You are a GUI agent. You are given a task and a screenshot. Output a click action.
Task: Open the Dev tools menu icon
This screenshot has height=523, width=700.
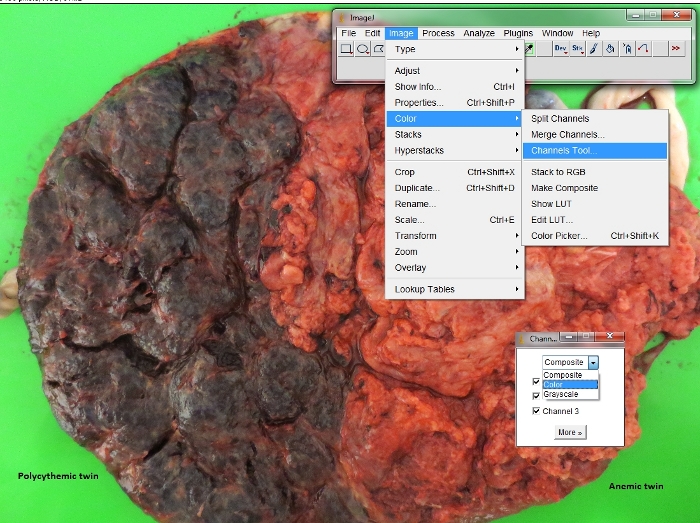(x=560, y=49)
